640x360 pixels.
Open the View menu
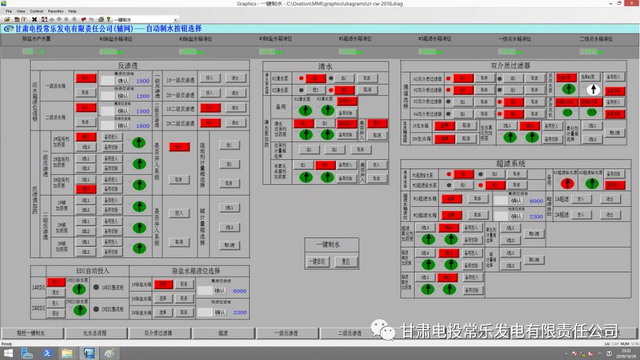21,11
